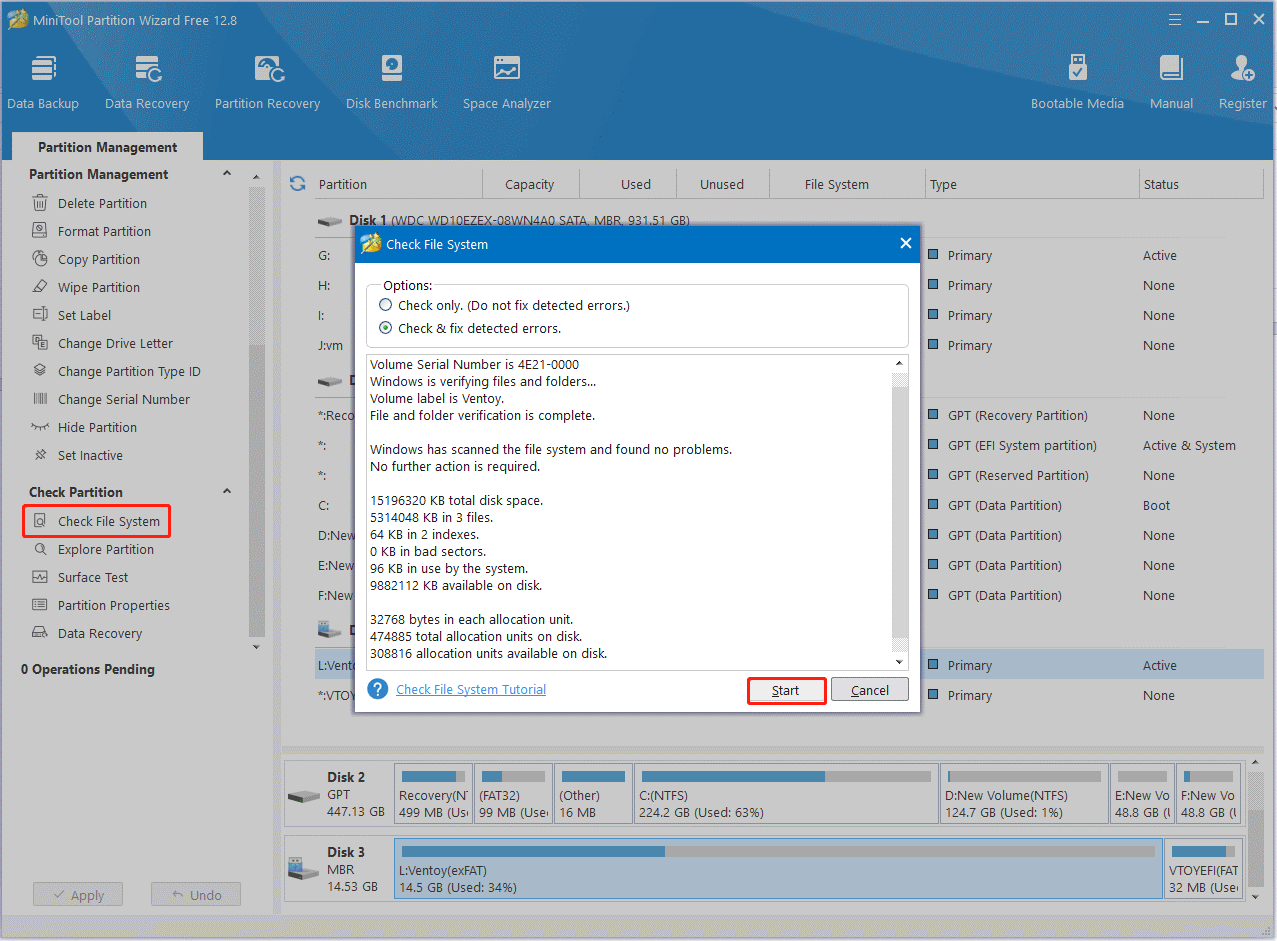Select the 'Check only' radio option
The height and width of the screenshot is (941, 1277).
click(386, 305)
